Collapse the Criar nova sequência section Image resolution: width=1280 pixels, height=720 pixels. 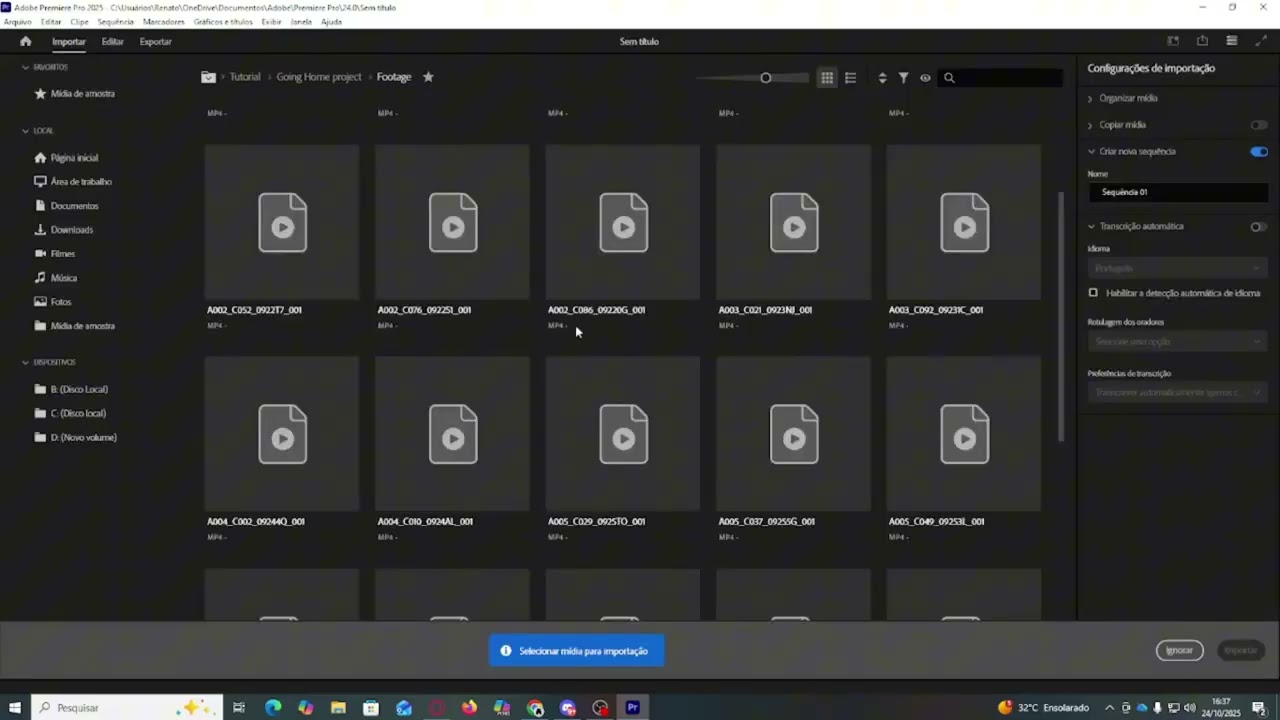point(1091,152)
